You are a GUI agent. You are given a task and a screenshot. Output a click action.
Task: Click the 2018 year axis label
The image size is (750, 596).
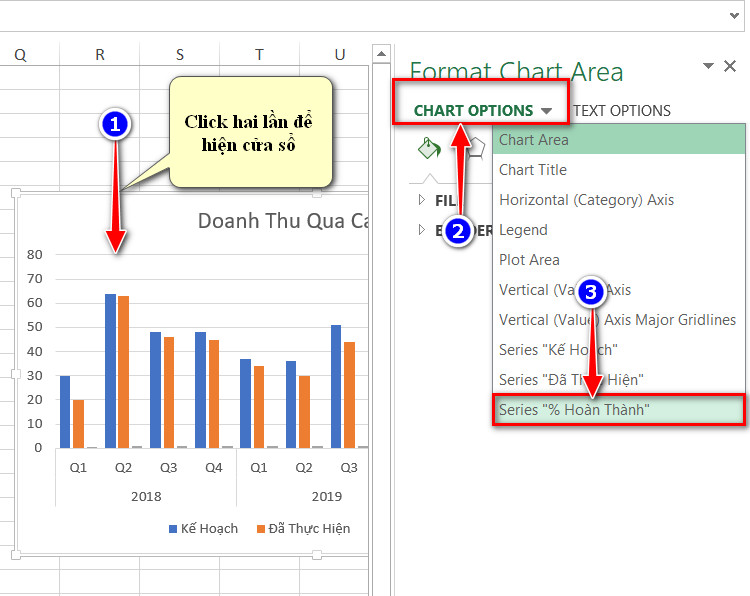coord(146,497)
